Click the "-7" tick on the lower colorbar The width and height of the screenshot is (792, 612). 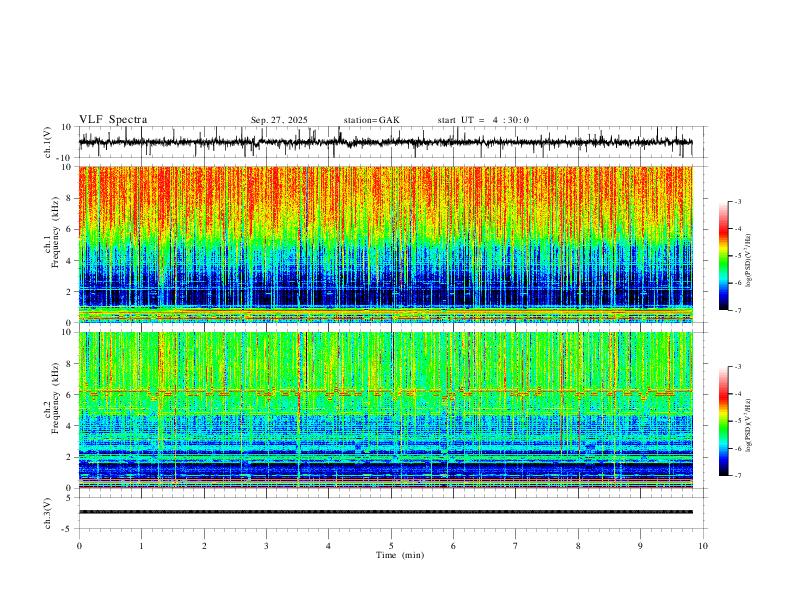click(737, 476)
